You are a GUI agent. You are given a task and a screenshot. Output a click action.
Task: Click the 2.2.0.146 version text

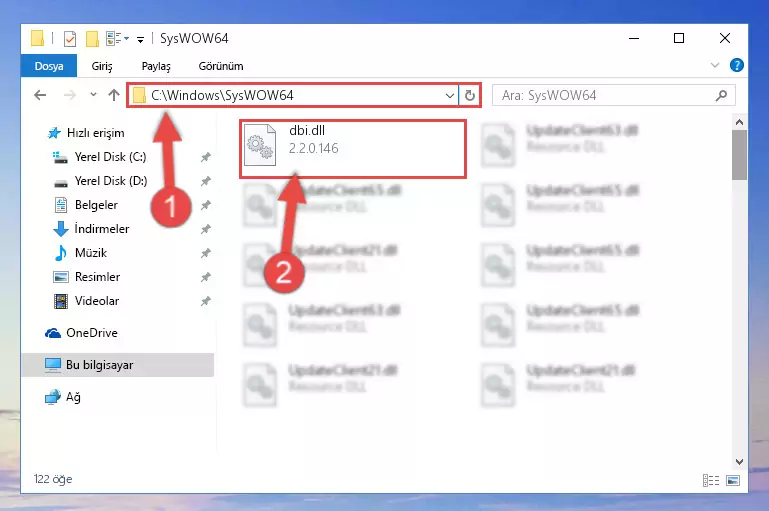(x=313, y=148)
